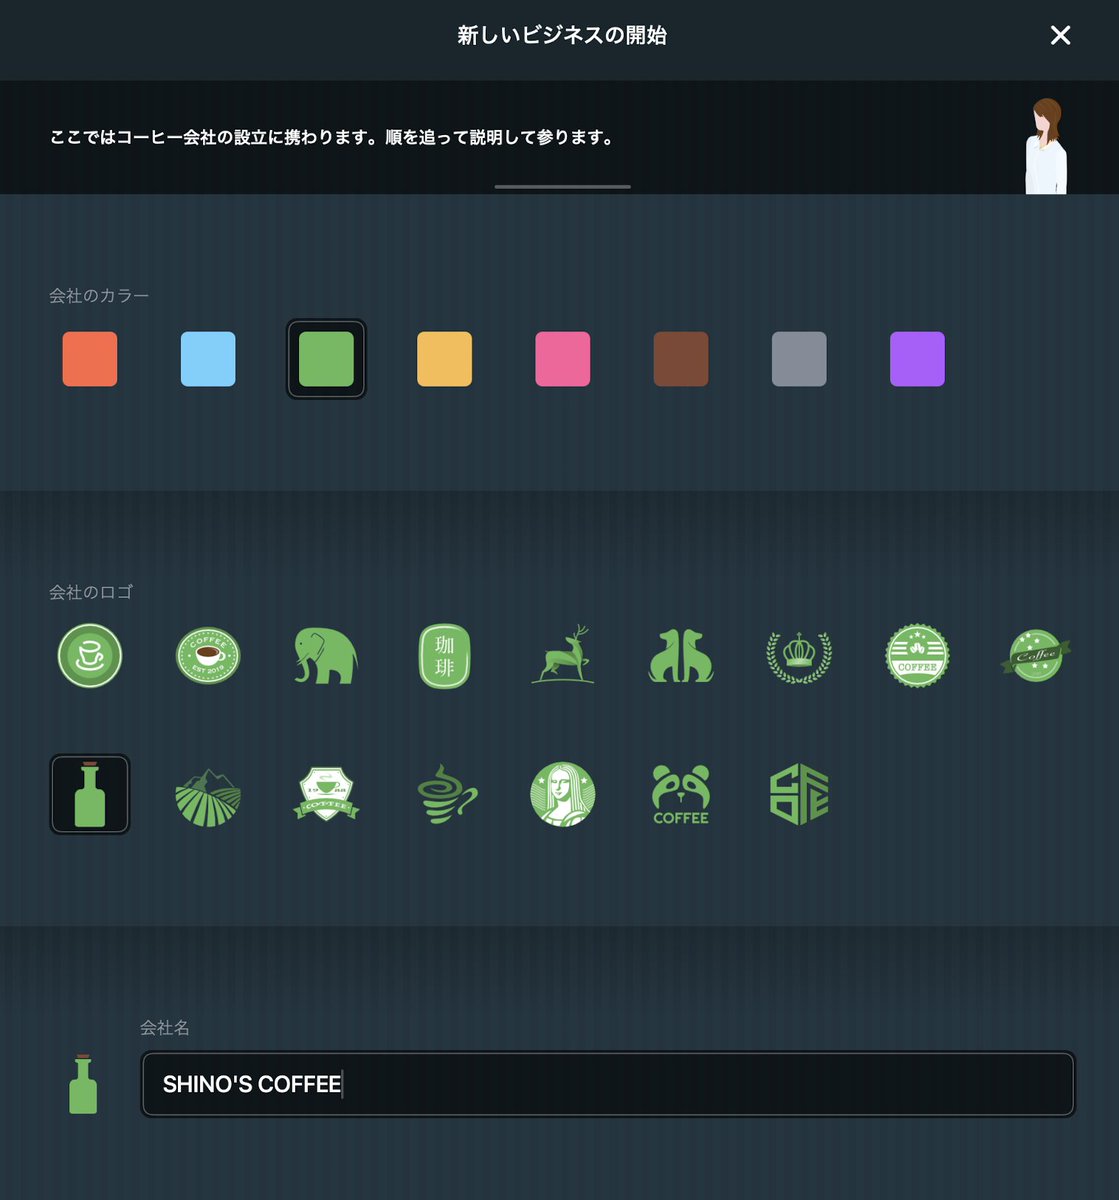Click the assistant woman character
This screenshot has height=1200, width=1119.
pos(1046,146)
